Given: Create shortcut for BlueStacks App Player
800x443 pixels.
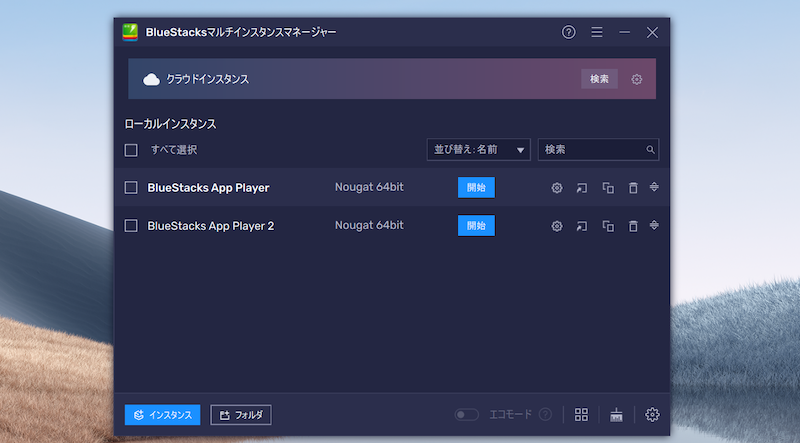Looking at the screenshot, I should [582, 188].
